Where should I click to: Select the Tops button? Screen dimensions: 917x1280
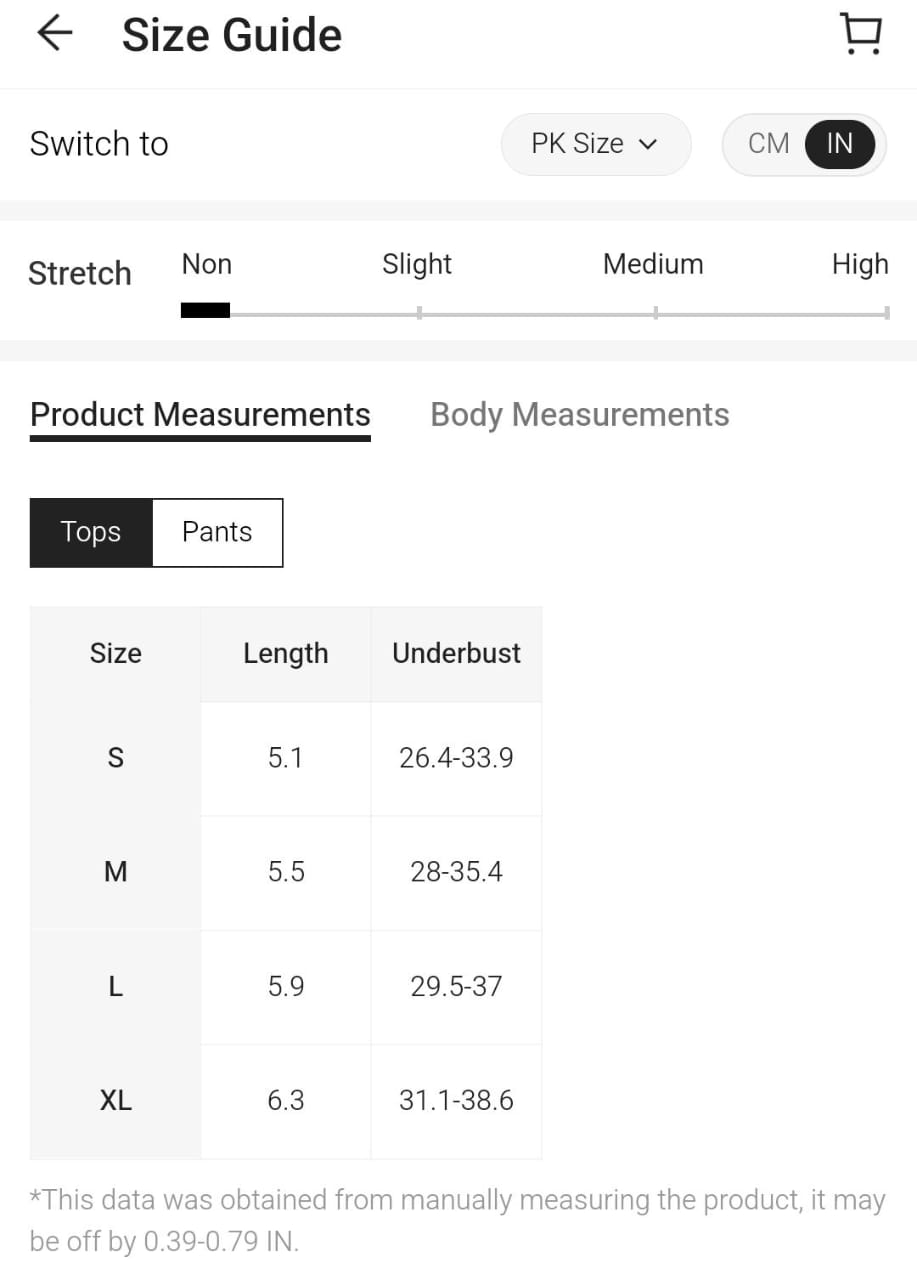pos(91,532)
